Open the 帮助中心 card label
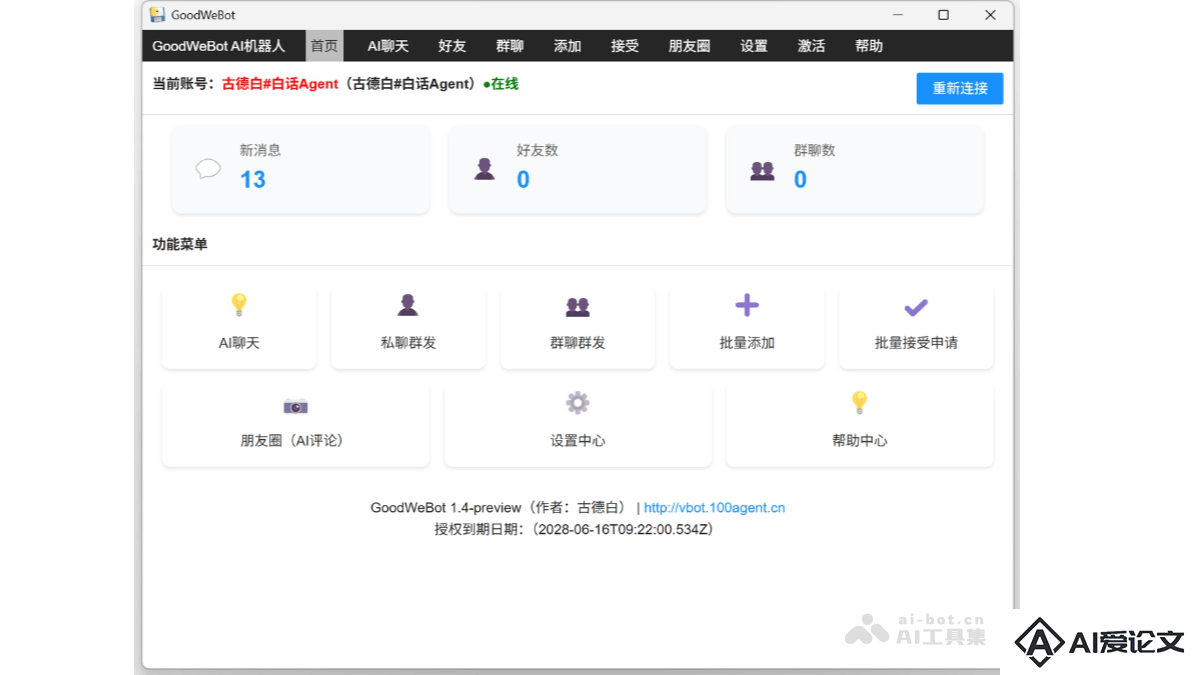The width and height of the screenshot is (1200, 675). point(859,440)
